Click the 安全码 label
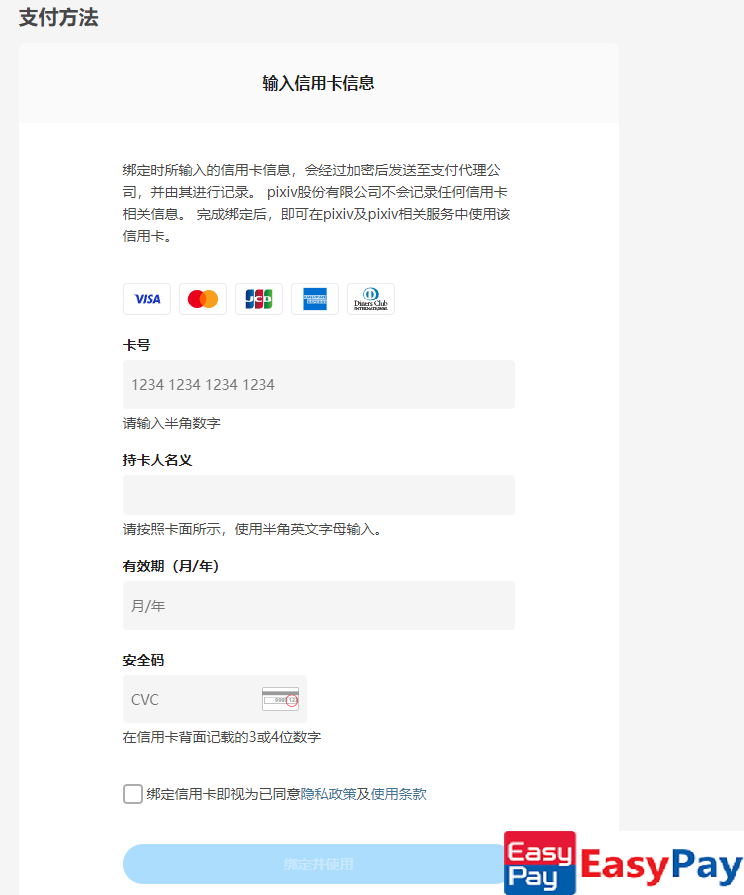Image resolution: width=744 pixels, height=895 pixels. [x=143, y=660]
